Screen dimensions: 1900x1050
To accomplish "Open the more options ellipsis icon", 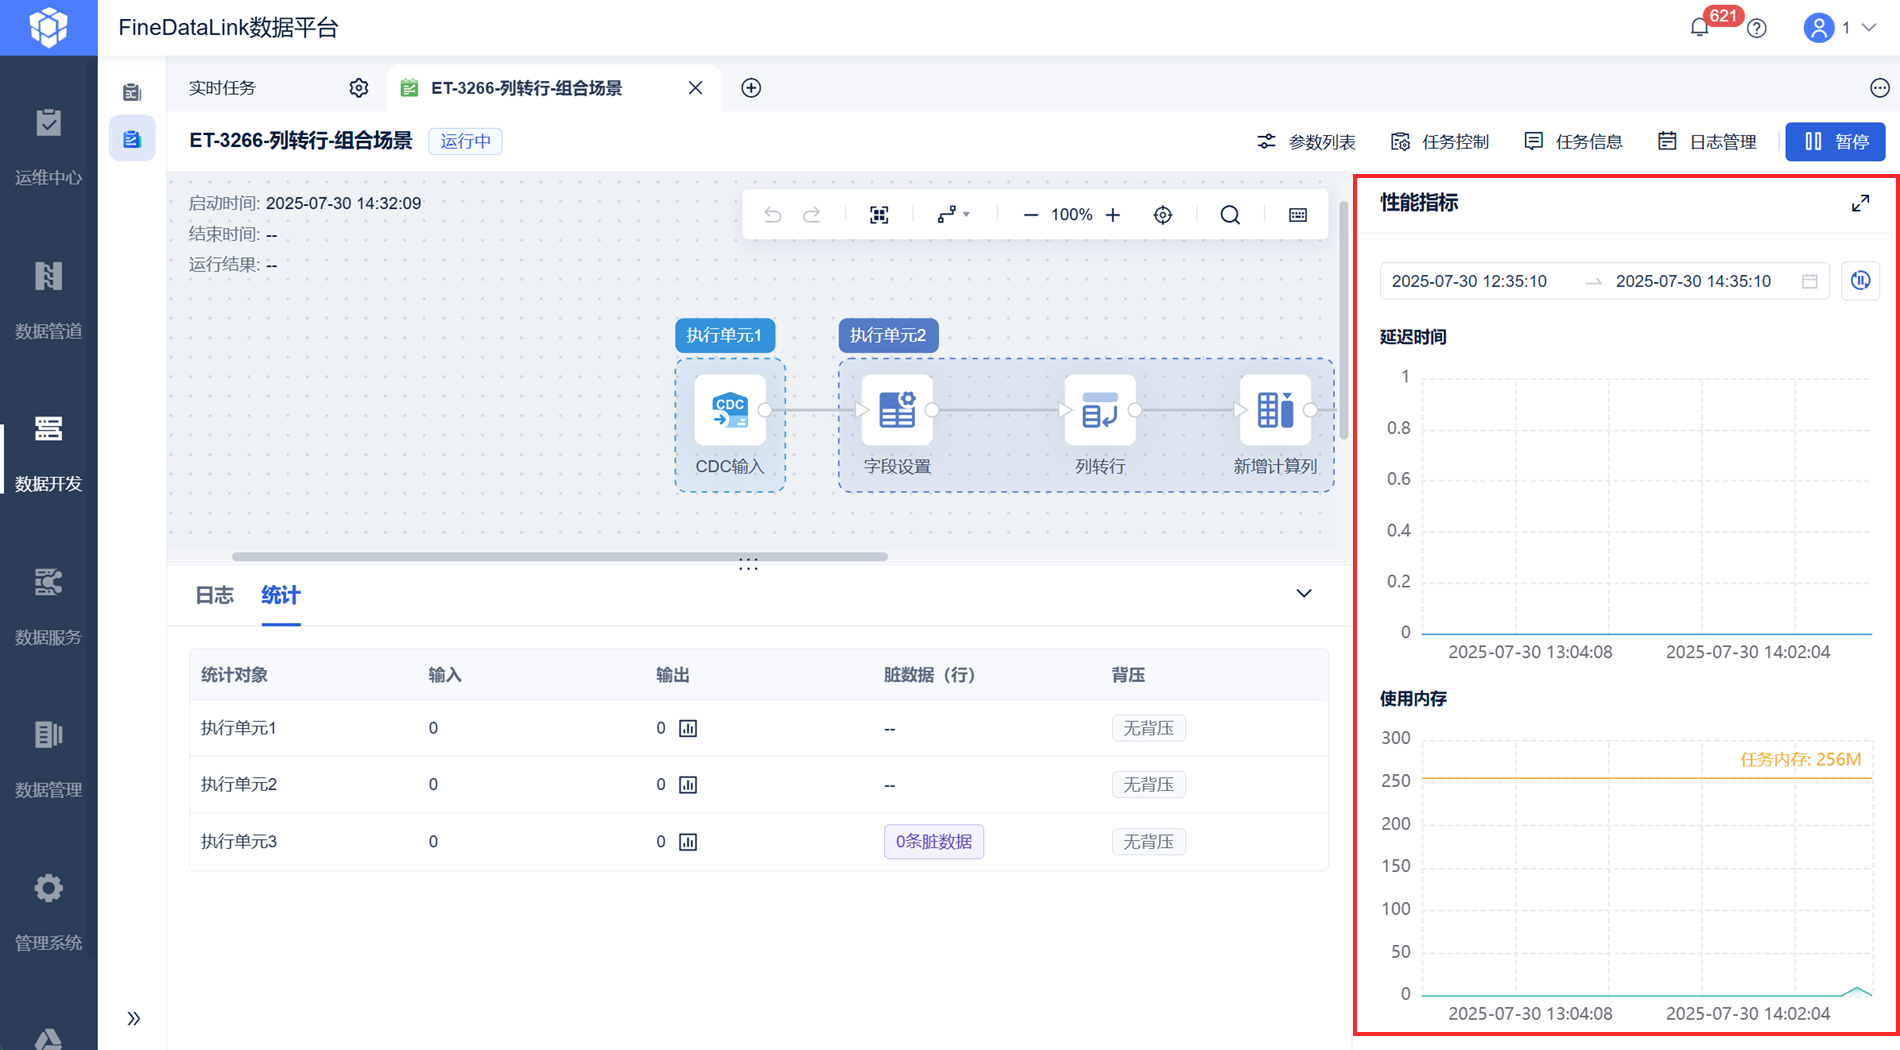I will (1879, 88).
